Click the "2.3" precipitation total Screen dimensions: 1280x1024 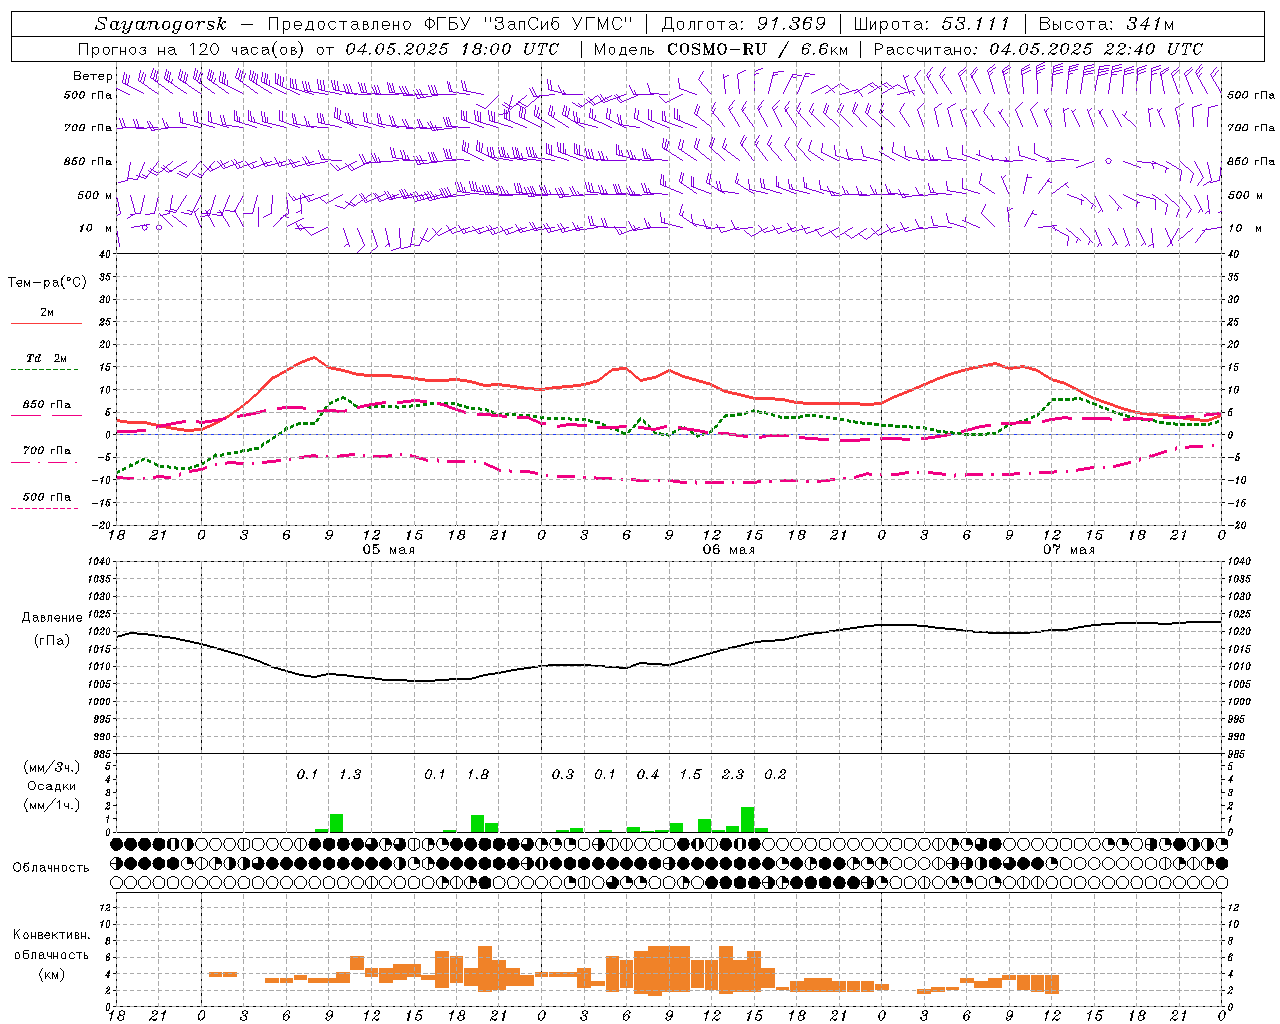733,774
